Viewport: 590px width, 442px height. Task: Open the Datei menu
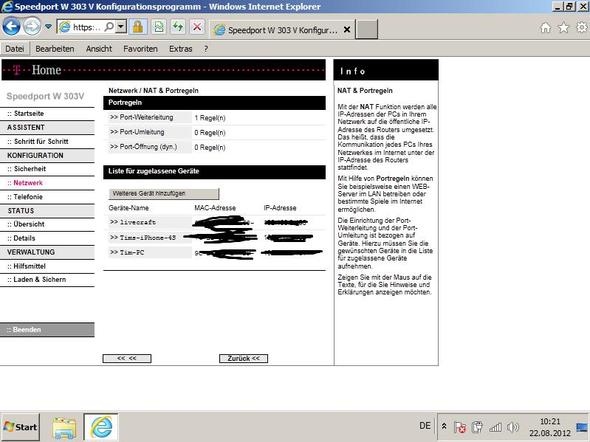(x=15, y=49)
